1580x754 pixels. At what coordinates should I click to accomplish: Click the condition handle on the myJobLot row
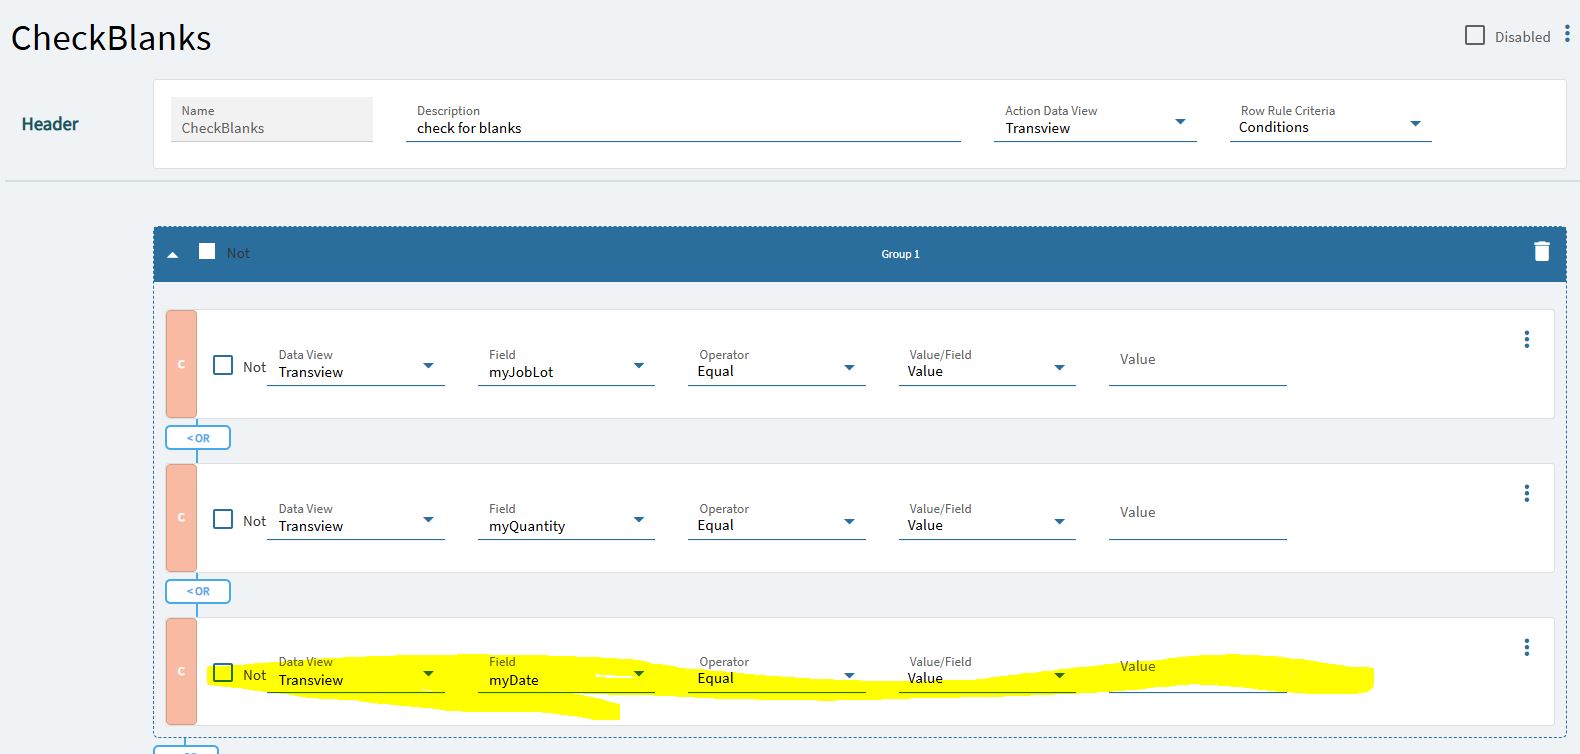[181, 364]
